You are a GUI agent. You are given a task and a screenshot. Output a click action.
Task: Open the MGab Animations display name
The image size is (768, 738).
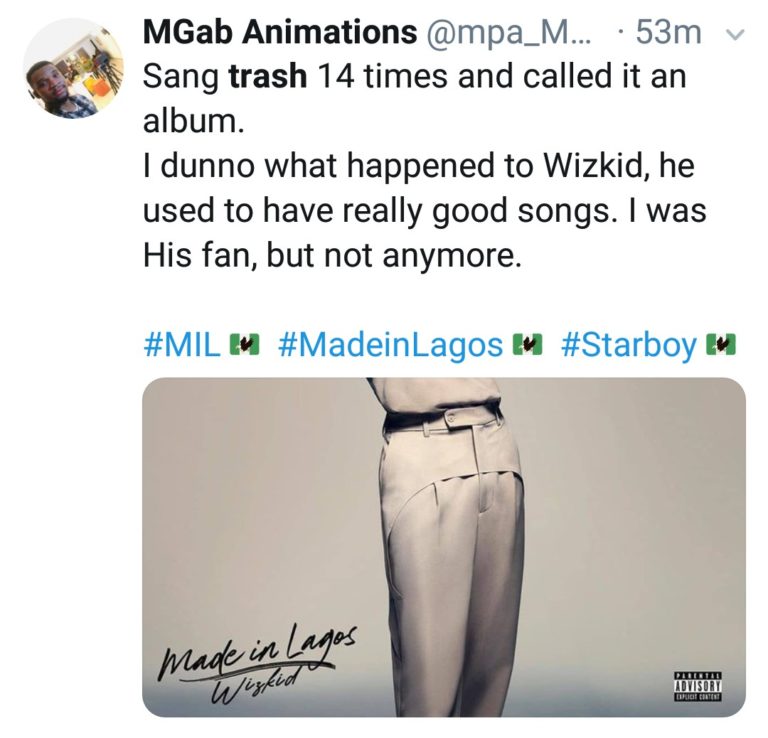[x=280, y=33]
